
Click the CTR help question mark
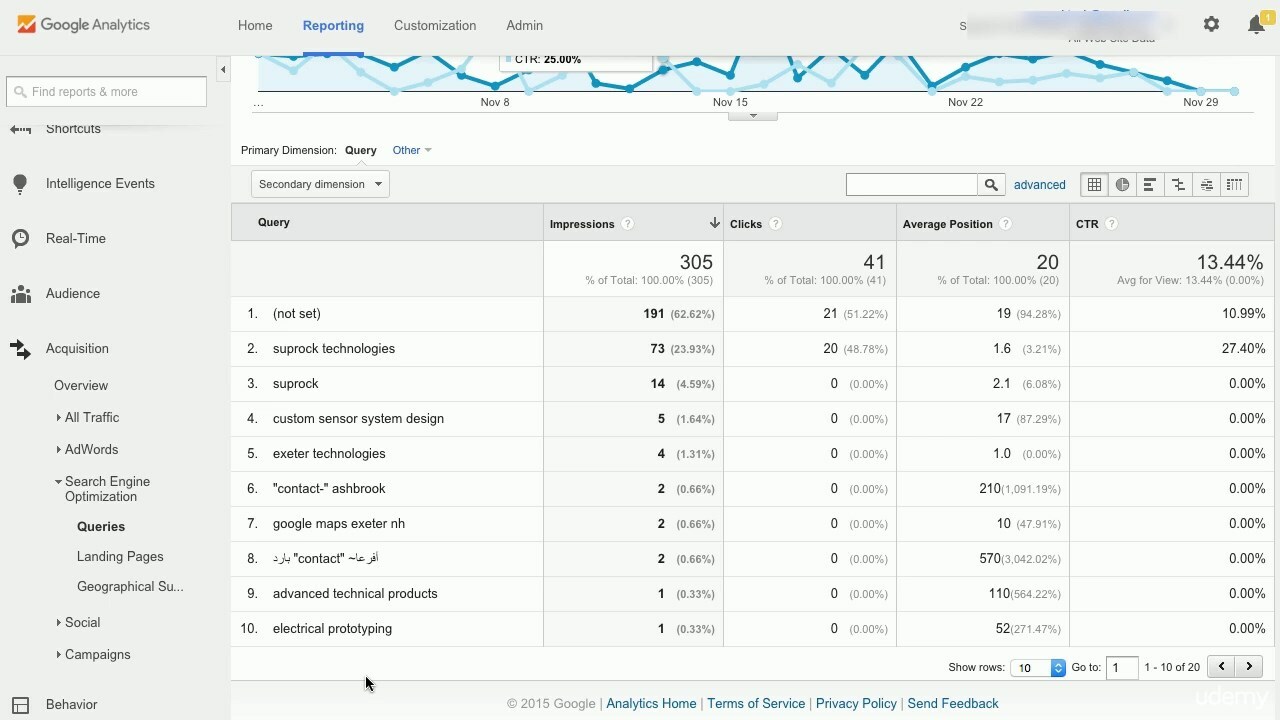pos(1111,224)
